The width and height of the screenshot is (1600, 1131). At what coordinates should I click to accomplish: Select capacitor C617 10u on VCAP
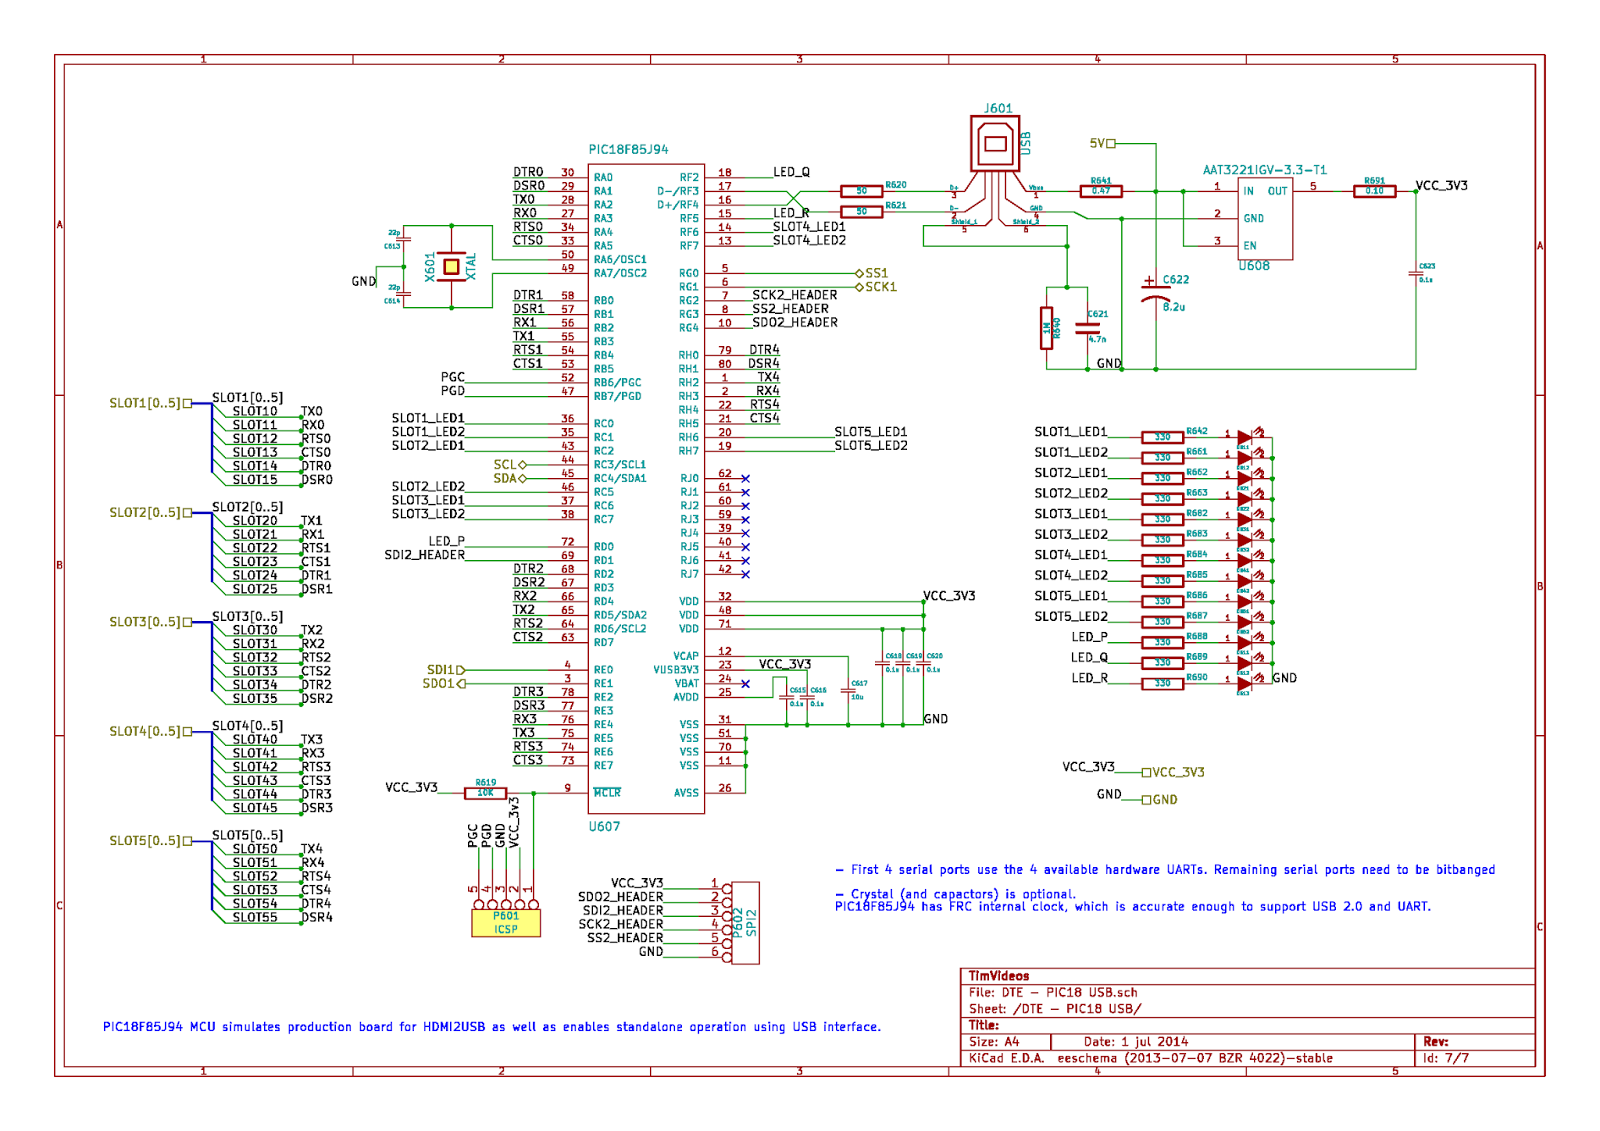[x=848, y=691]
